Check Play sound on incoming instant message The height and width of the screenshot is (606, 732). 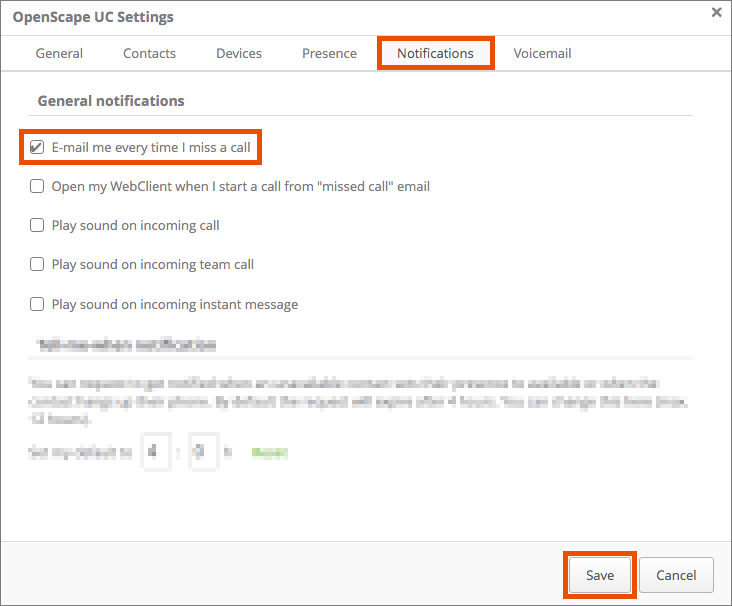coord(37,304)
